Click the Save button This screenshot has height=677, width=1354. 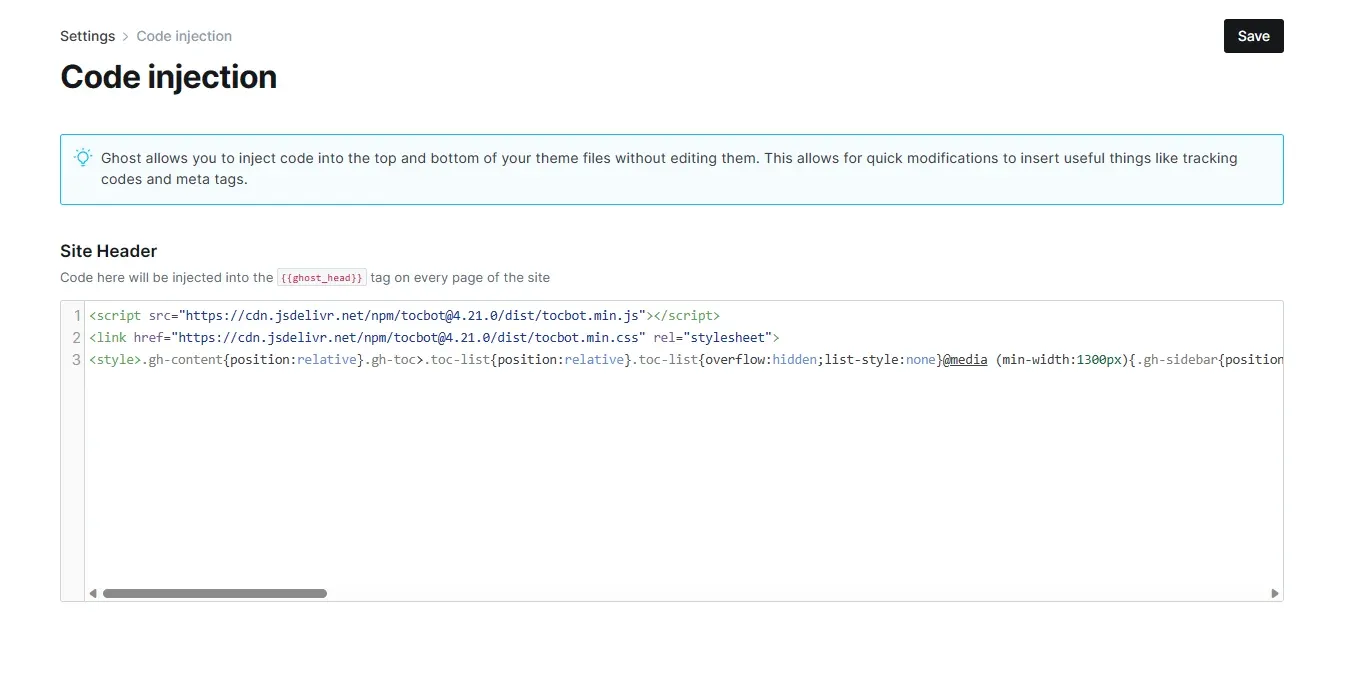click(1253, 36)
